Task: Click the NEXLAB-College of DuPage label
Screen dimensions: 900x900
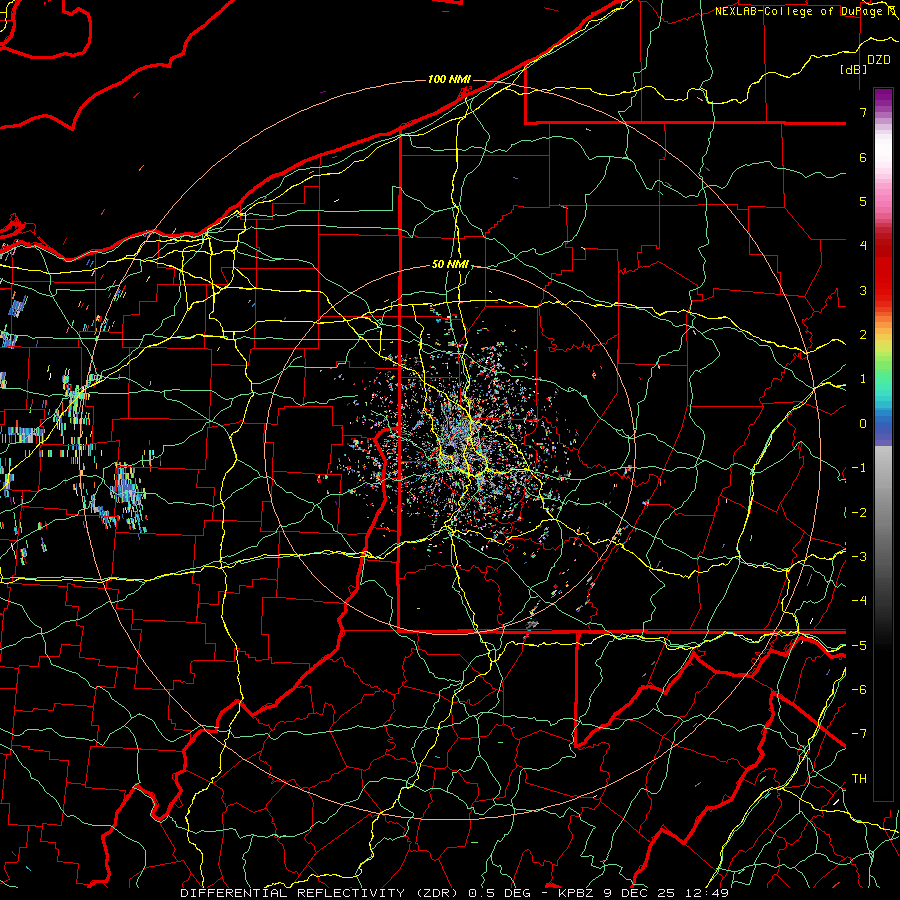Action: coord(805,11)
